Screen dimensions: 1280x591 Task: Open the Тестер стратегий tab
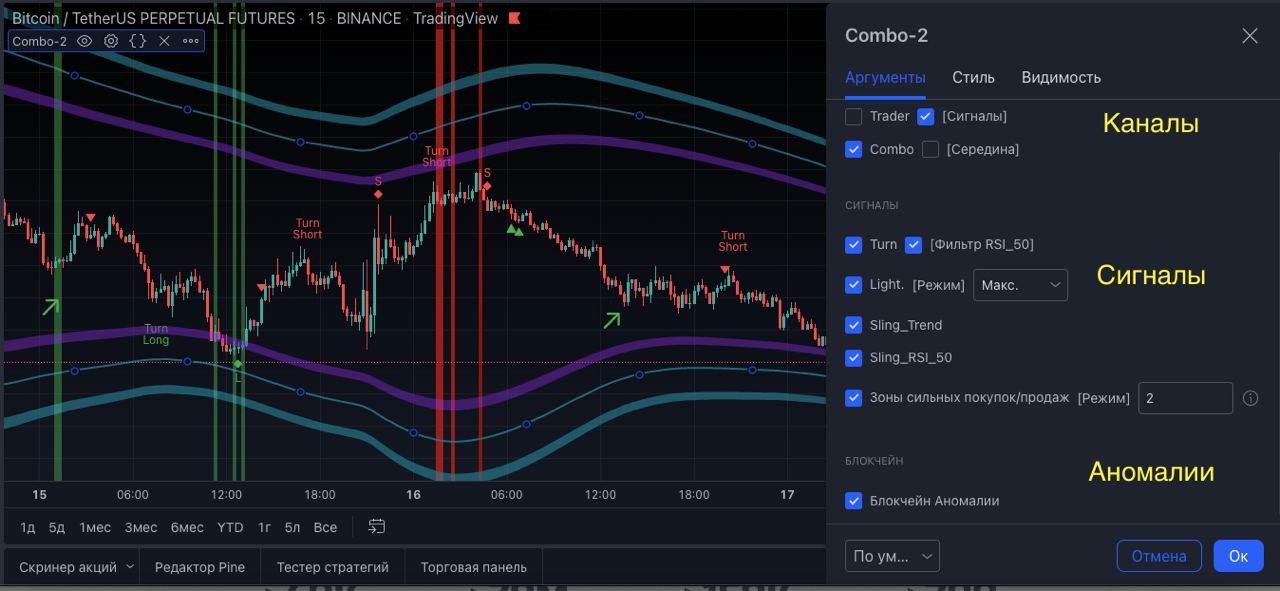(333, 567)
